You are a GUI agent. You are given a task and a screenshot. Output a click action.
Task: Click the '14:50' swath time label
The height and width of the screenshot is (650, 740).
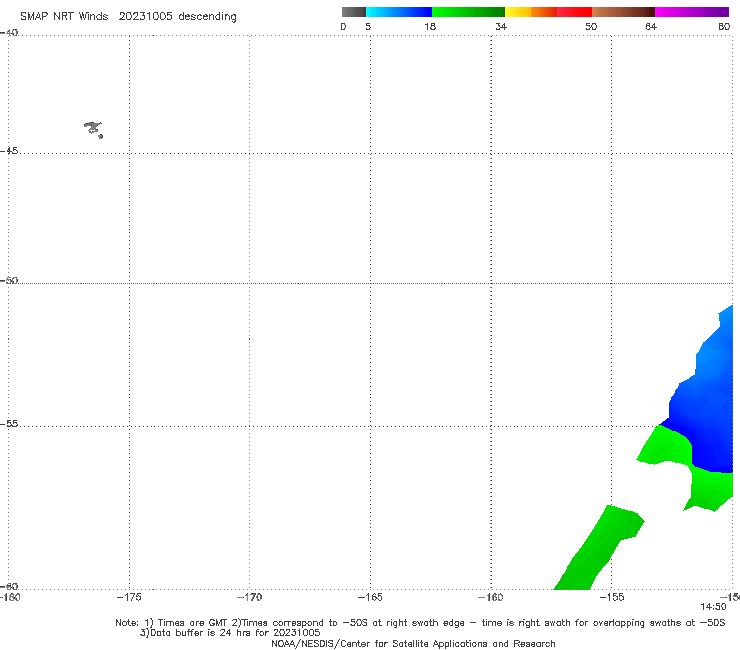pos(713,607)
